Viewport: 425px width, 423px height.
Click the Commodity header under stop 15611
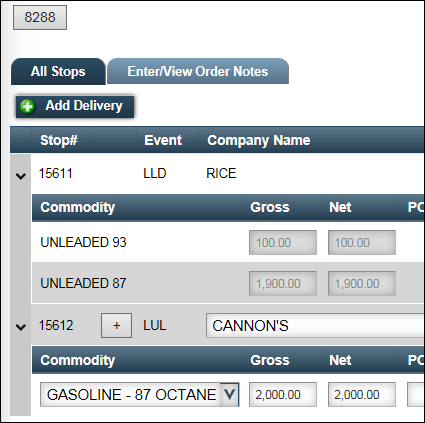click(x=78, y=207)
